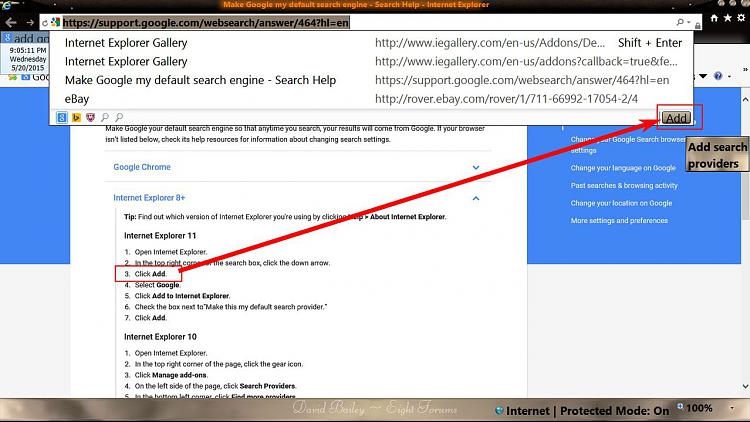Screen dimensions: 750x422
Task: Open 'Change your language on Google' link
Action: click(623, 168)
